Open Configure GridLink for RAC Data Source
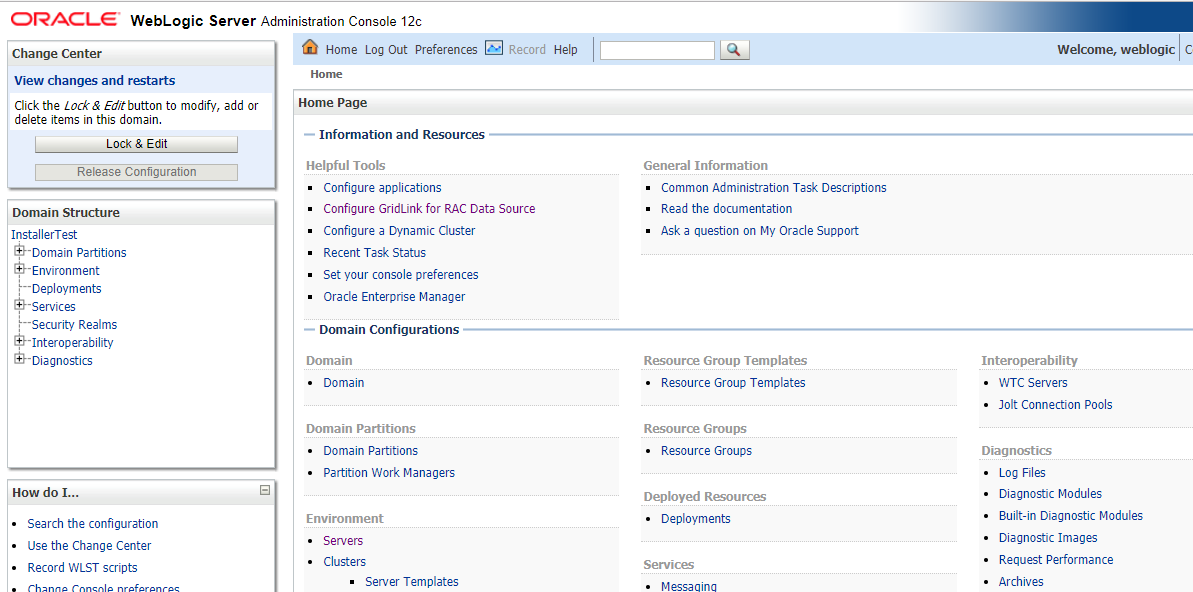Screen dimensions: 1193x592 click(x=429, y=208)
